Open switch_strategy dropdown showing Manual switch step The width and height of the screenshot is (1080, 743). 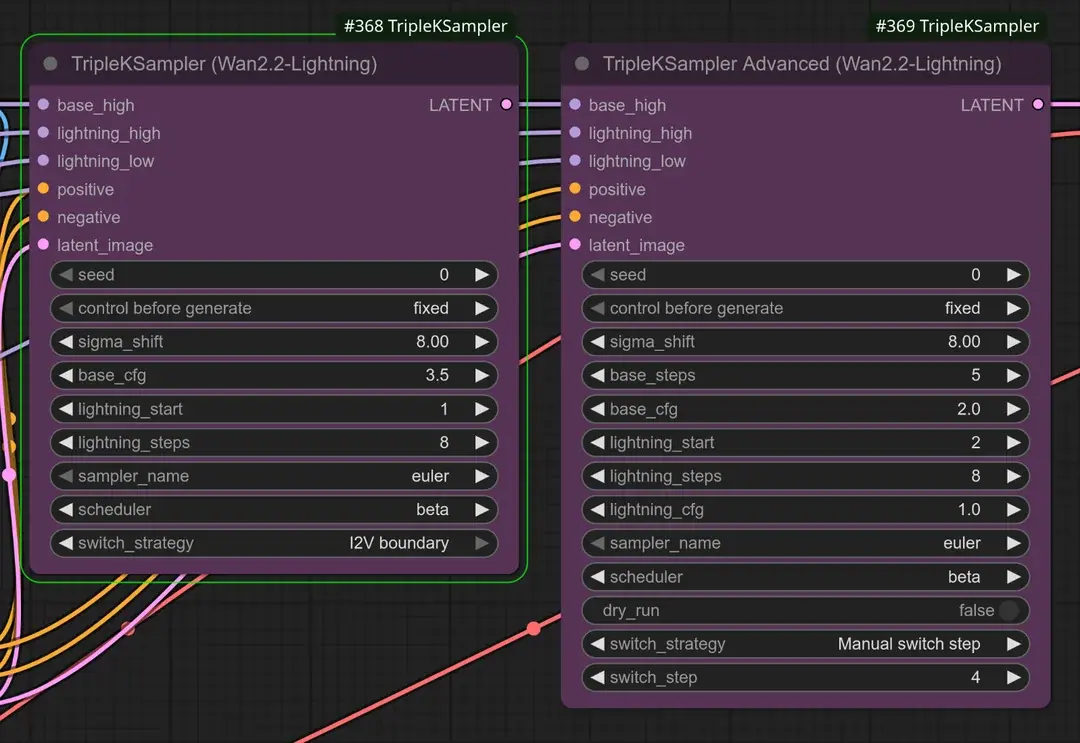click(805, 644)
